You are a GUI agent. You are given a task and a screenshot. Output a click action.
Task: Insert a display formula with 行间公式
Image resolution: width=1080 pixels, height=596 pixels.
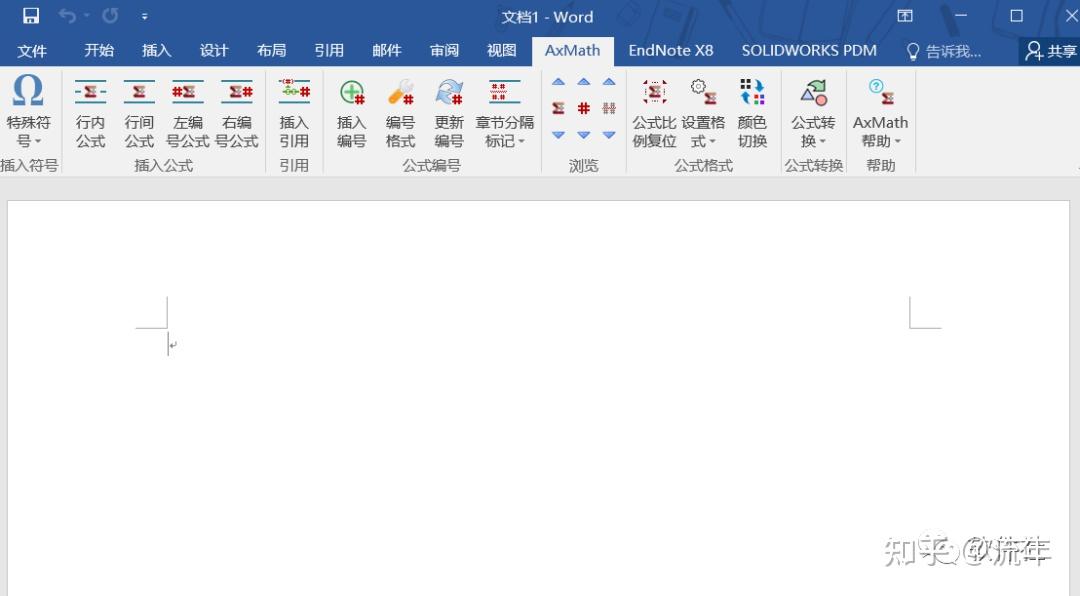139,113
